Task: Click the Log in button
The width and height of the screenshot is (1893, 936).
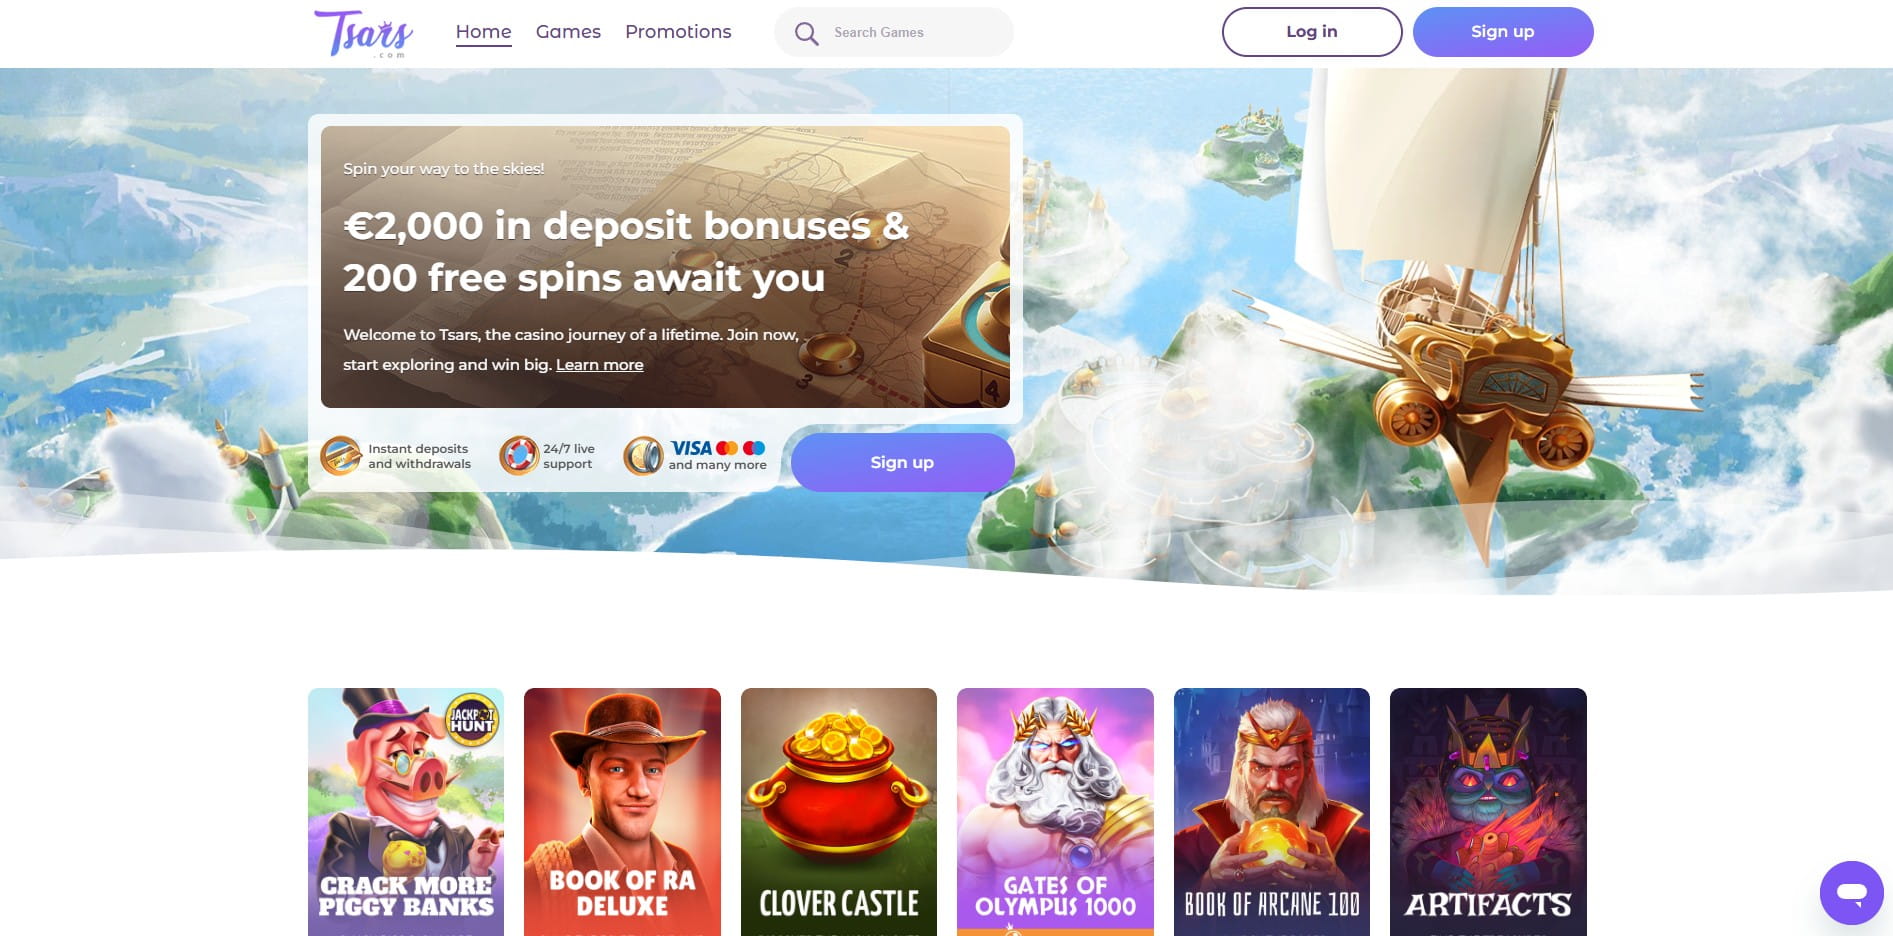Action: pyautogui.click(x=1311, y=32)
